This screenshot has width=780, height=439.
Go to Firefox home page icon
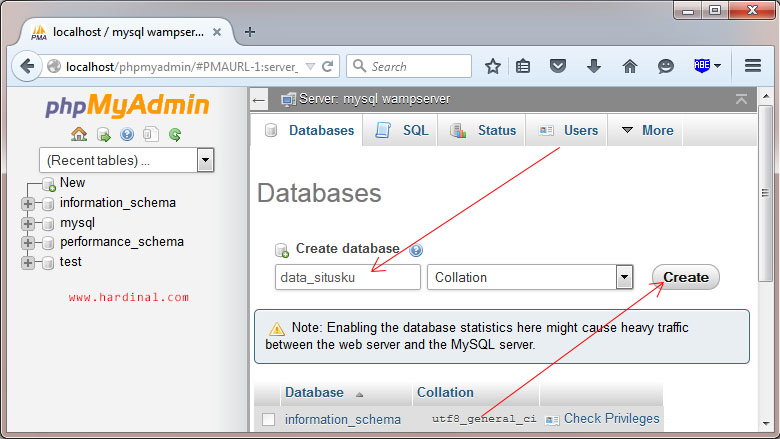click(x=630, y=66)
